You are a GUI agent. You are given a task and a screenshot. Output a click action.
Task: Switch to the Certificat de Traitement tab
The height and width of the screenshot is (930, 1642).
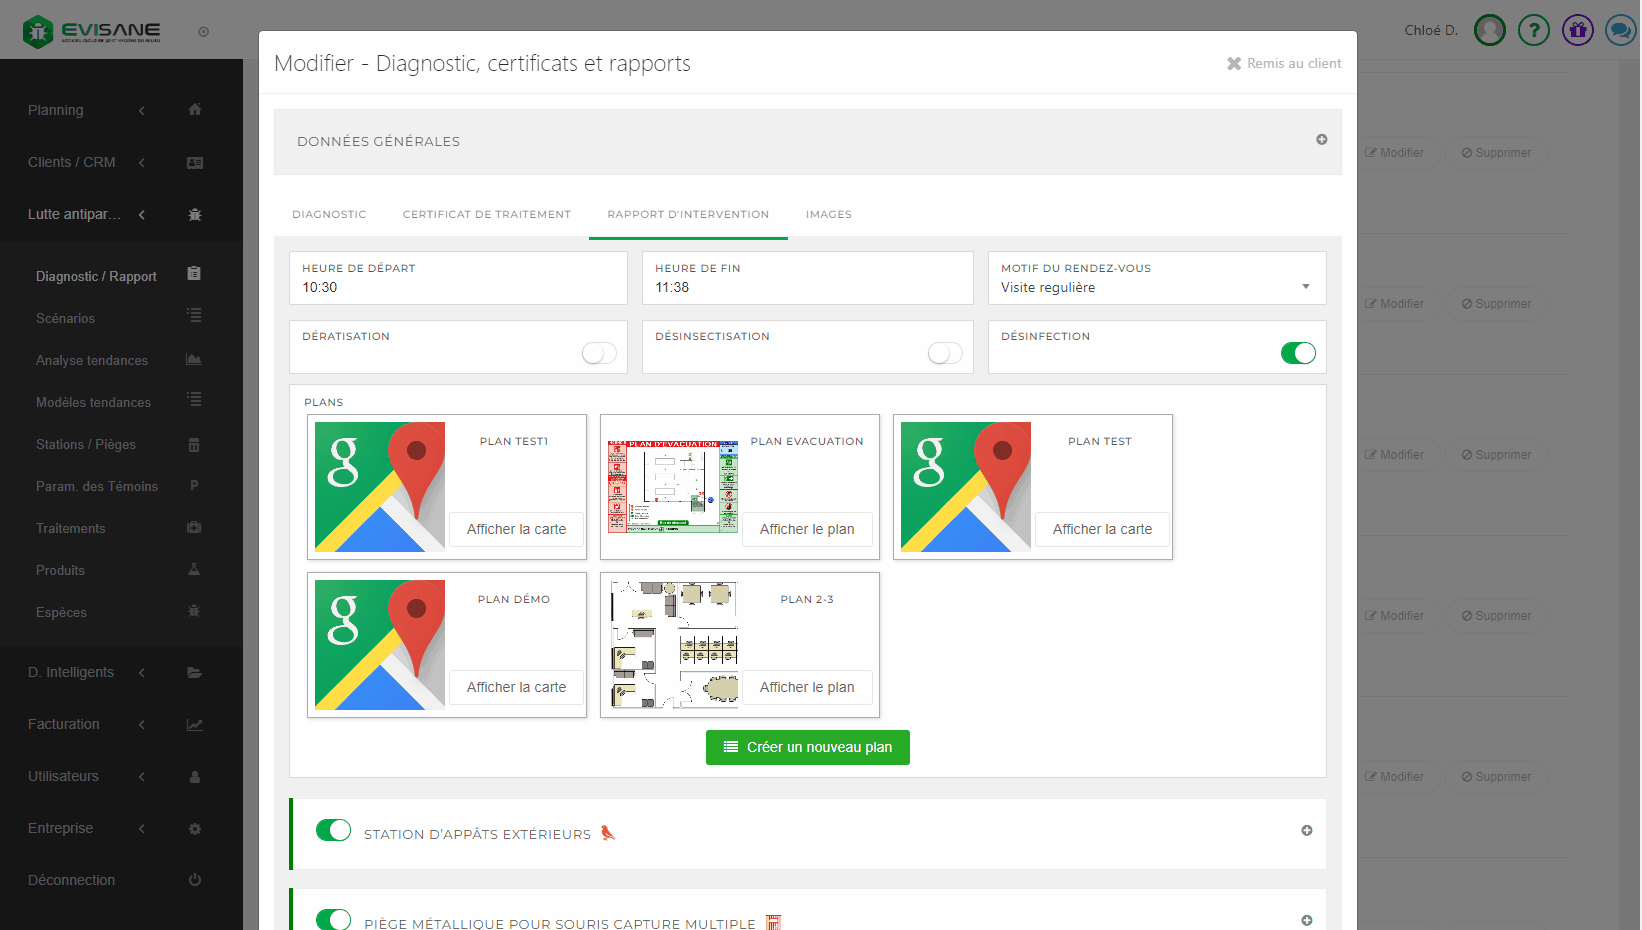(x=486, y=214)
